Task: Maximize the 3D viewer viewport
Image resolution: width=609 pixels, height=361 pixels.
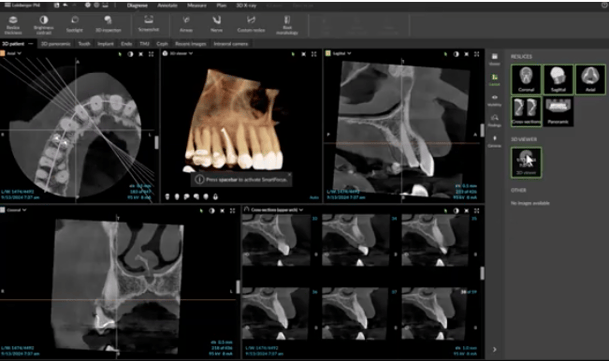Action: click(314, 54)
